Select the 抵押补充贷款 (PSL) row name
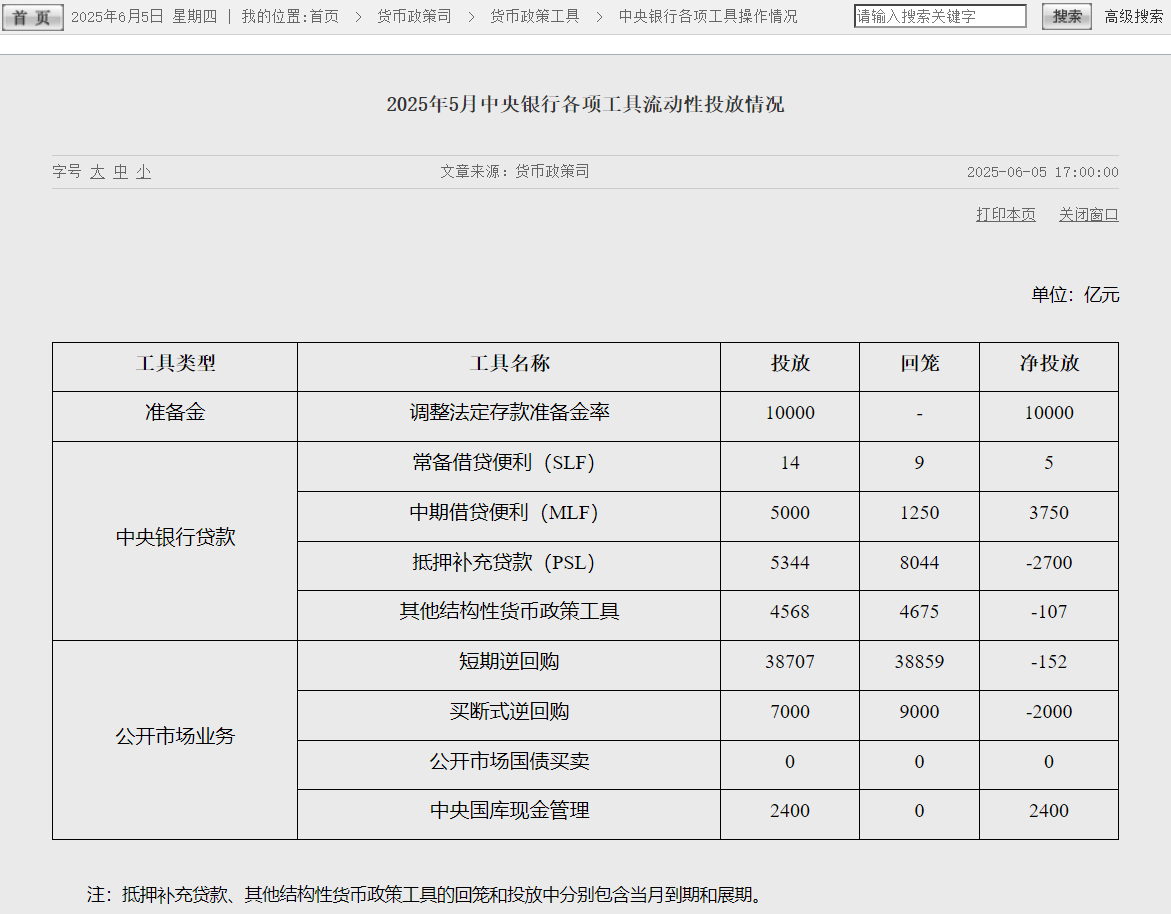This screenshot has width=1171, height=914. (508, 564)
